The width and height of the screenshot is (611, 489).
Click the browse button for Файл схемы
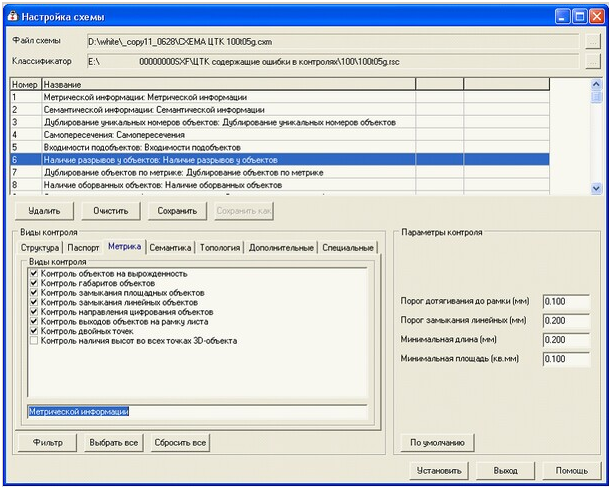point(594,41)
